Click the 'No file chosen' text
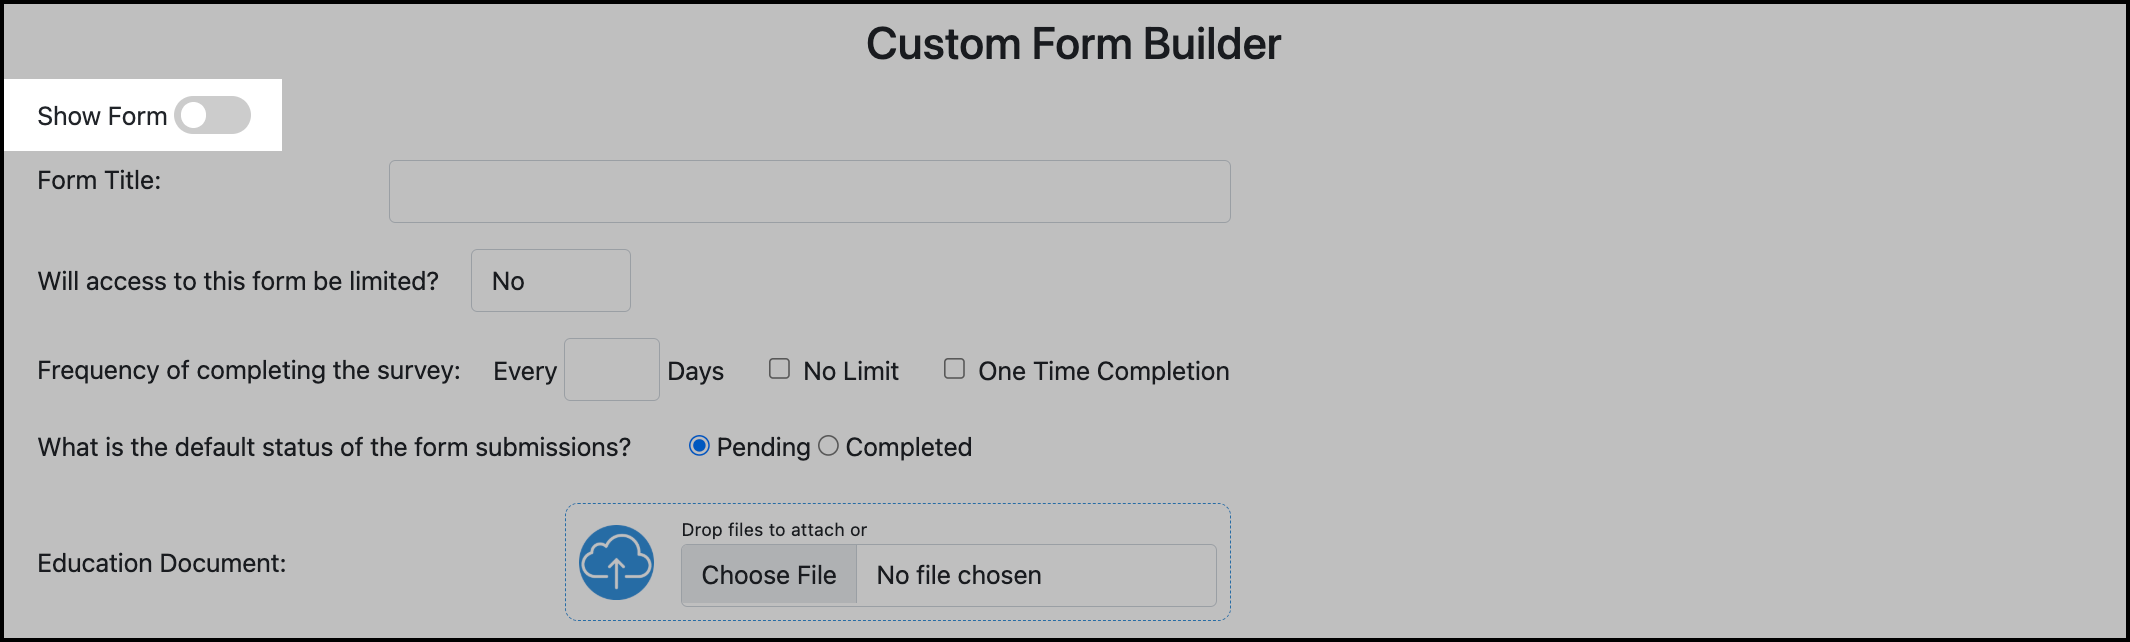Screen dimensions: 2130x642 click(958, 575)
